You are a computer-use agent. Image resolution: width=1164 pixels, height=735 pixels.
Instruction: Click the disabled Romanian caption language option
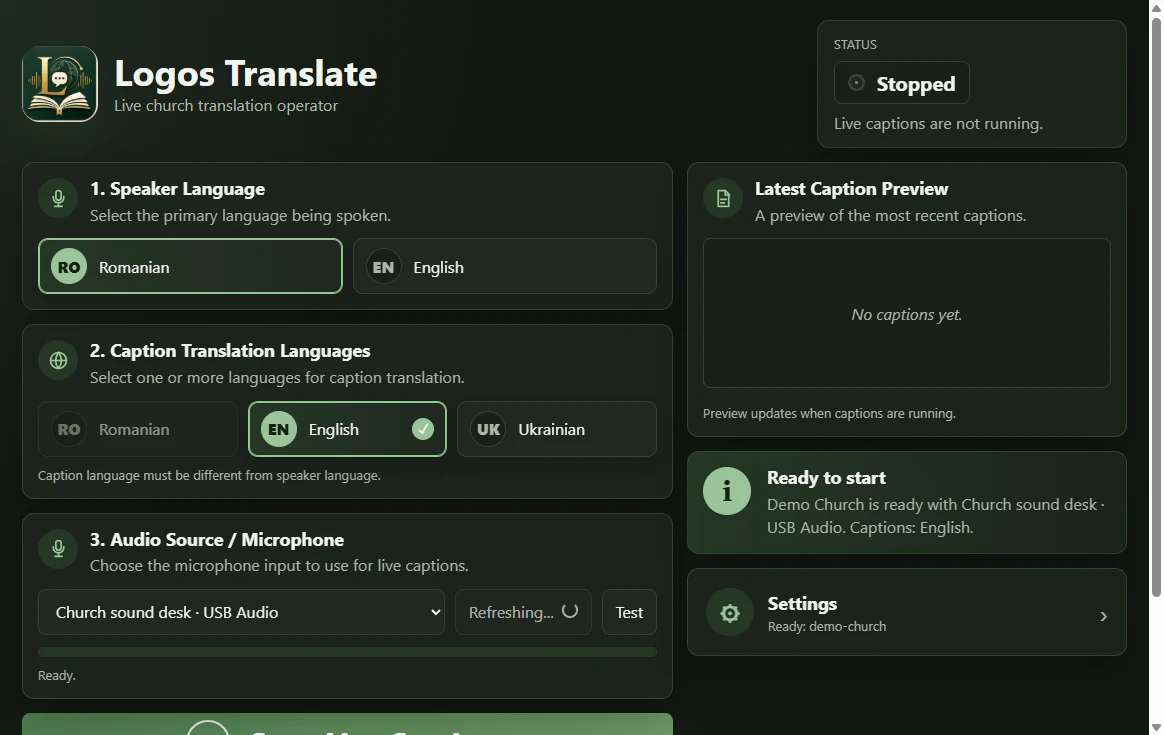click(x=137, y=429)
